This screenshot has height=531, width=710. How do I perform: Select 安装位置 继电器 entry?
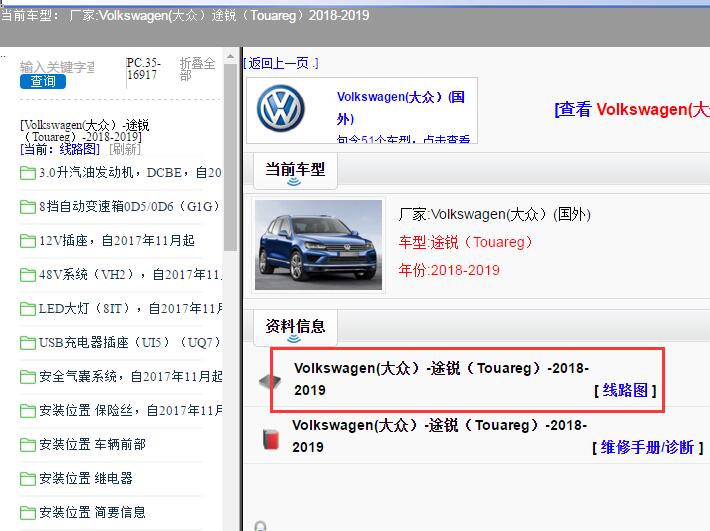[86, 478]
